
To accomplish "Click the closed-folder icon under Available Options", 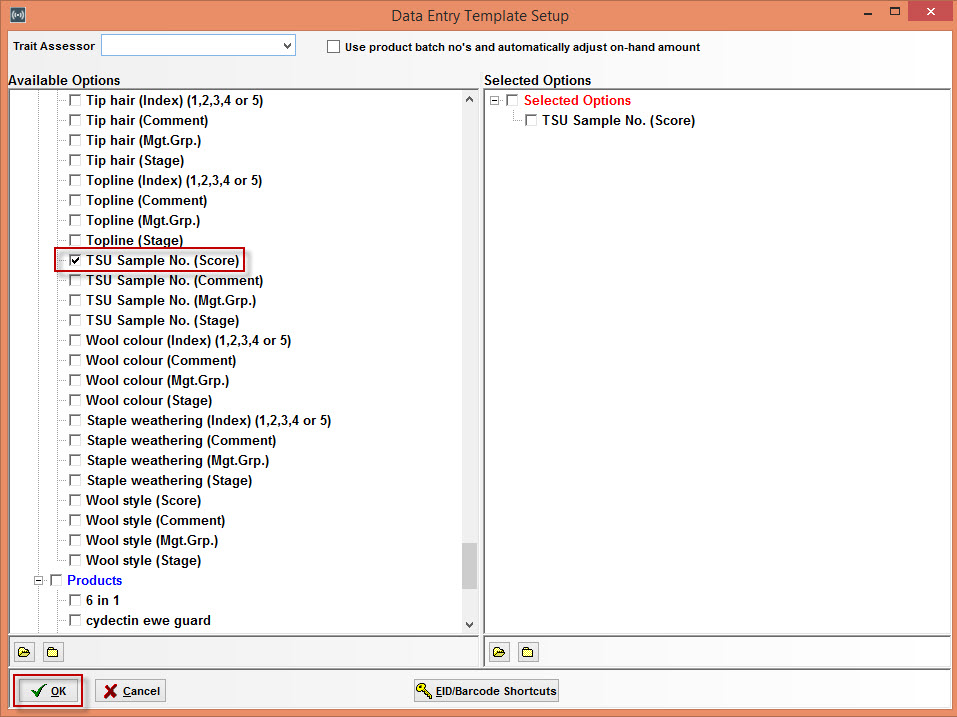I will (52, 652).
